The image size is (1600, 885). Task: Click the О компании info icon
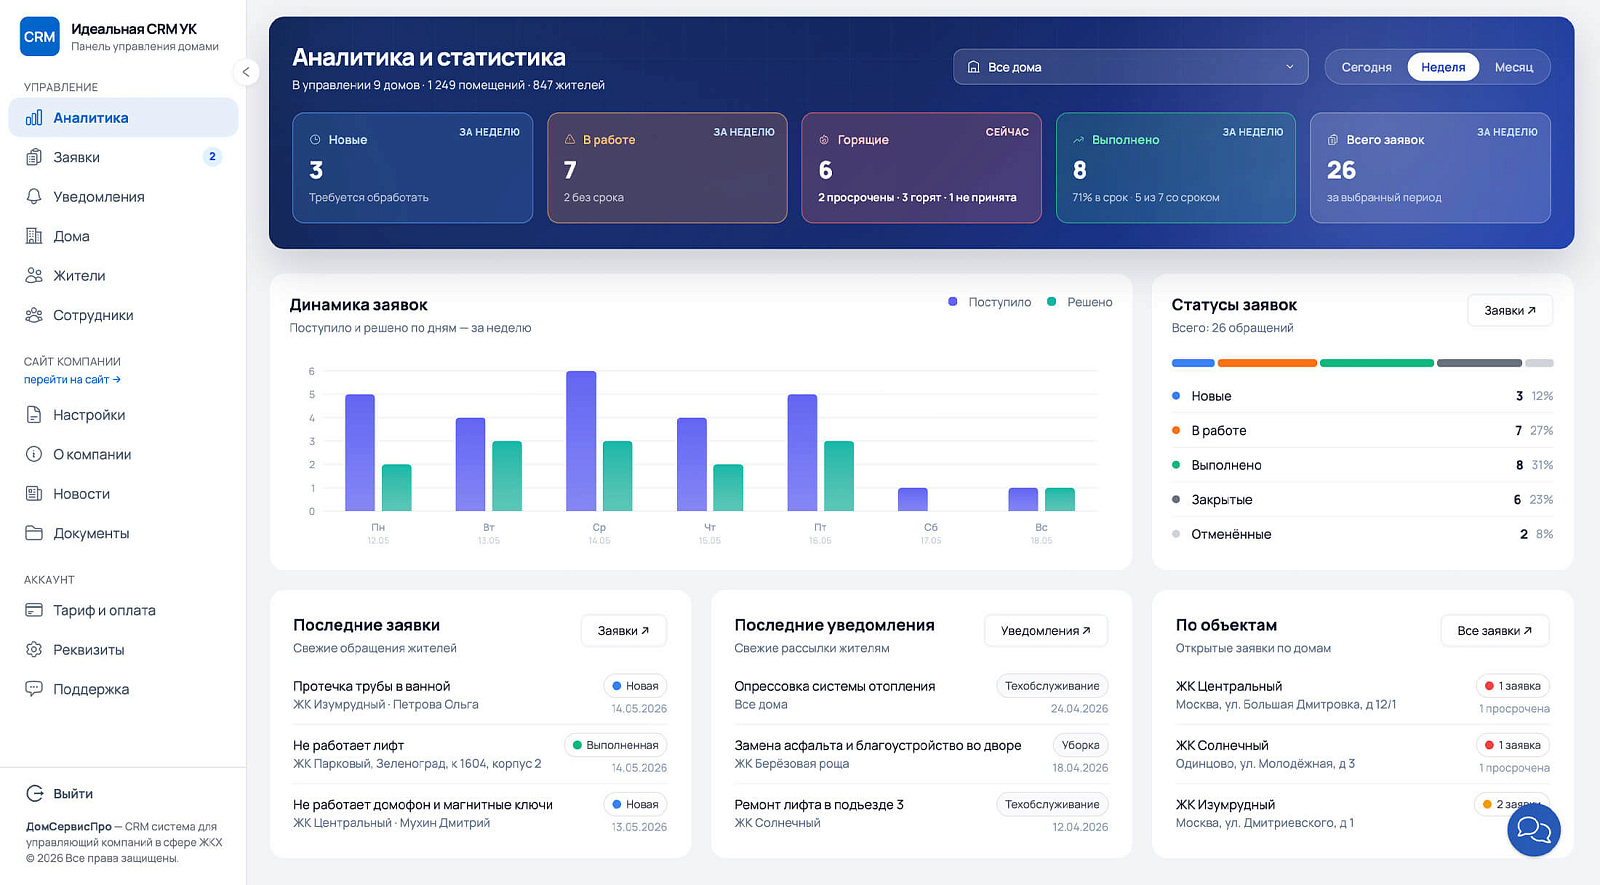click(34, 454)
